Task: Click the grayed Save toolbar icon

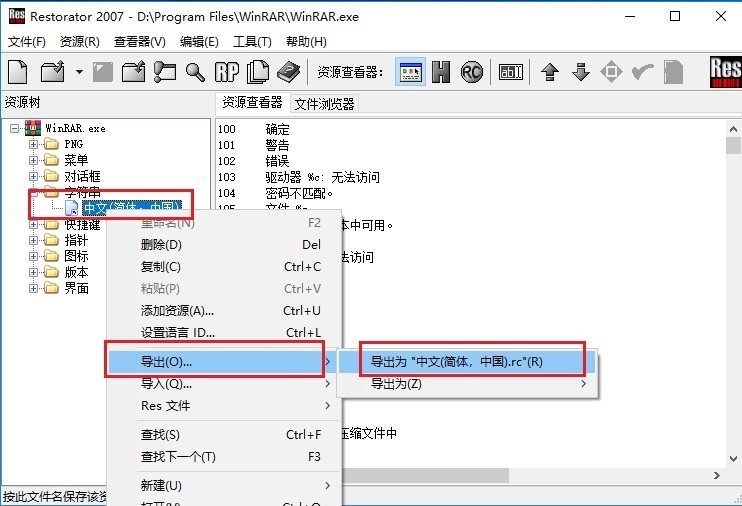Action: click(x=102, y=72)
